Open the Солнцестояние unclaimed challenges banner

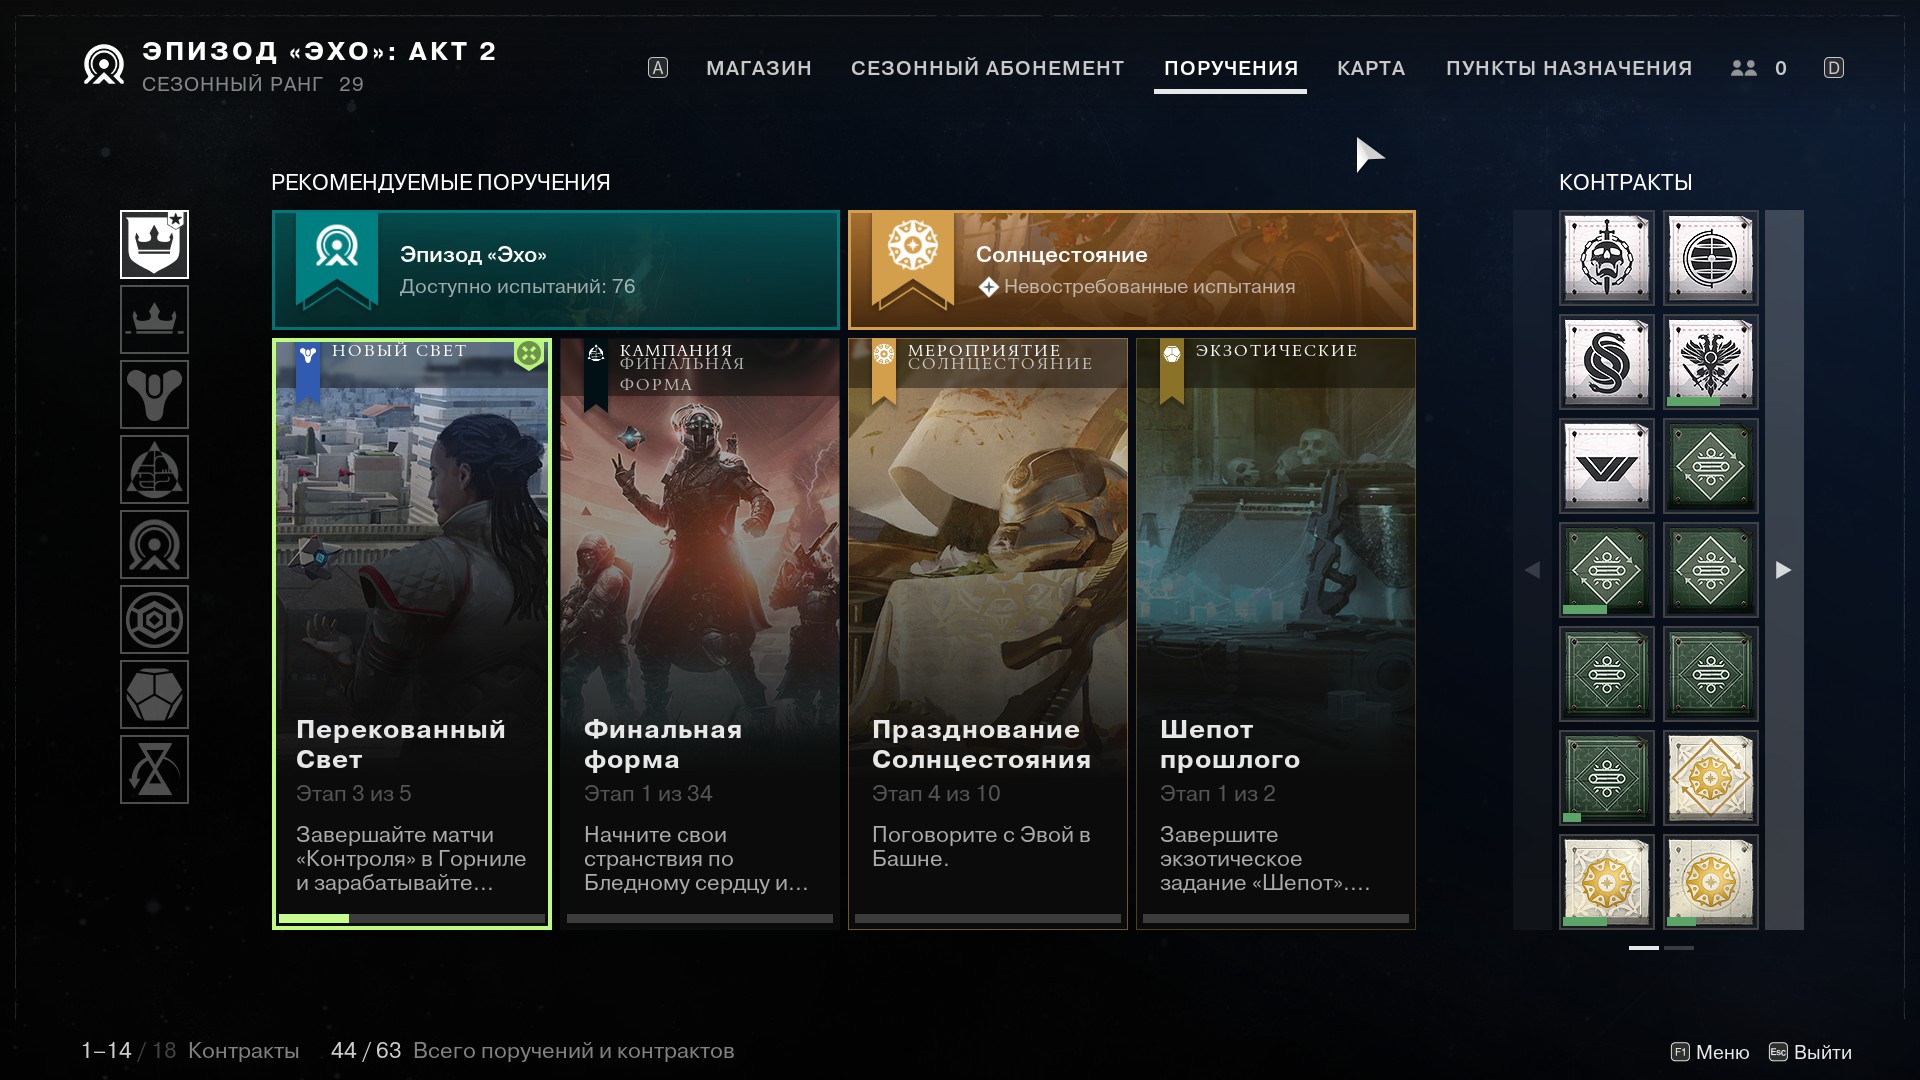click(1132, 270)
